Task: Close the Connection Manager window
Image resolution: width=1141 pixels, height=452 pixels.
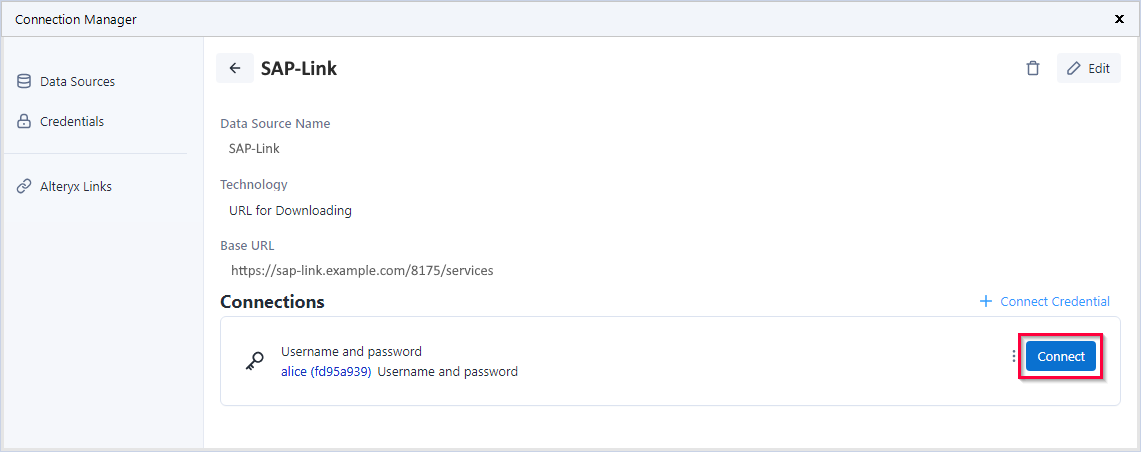Action: 1119,19
